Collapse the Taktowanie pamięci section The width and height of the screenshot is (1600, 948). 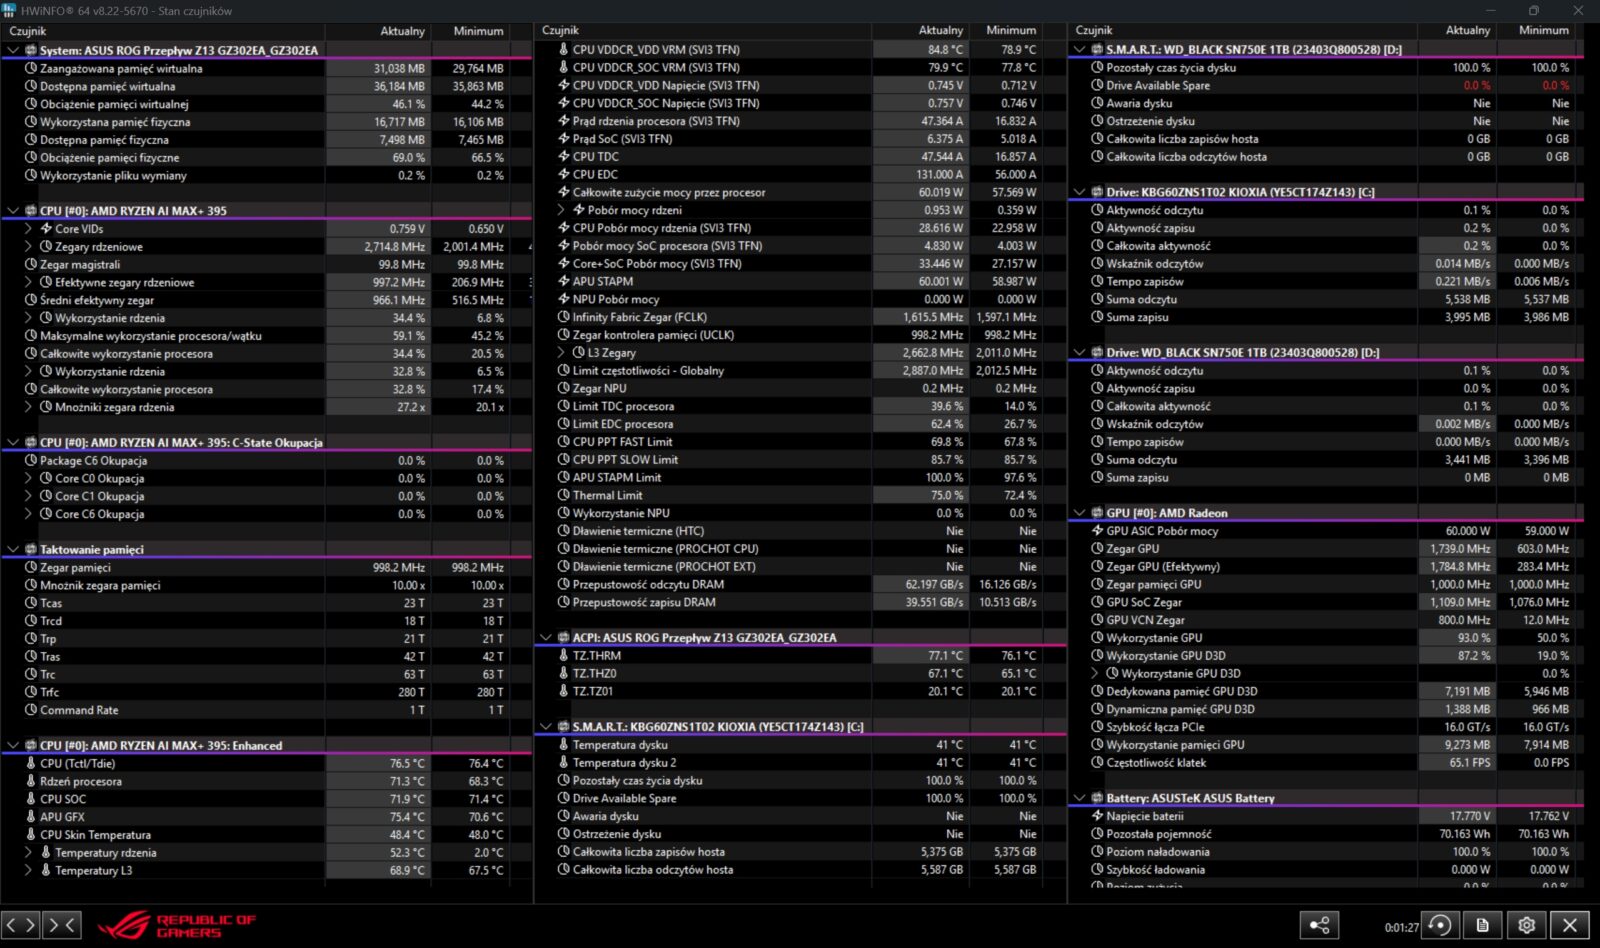[13, 550]
